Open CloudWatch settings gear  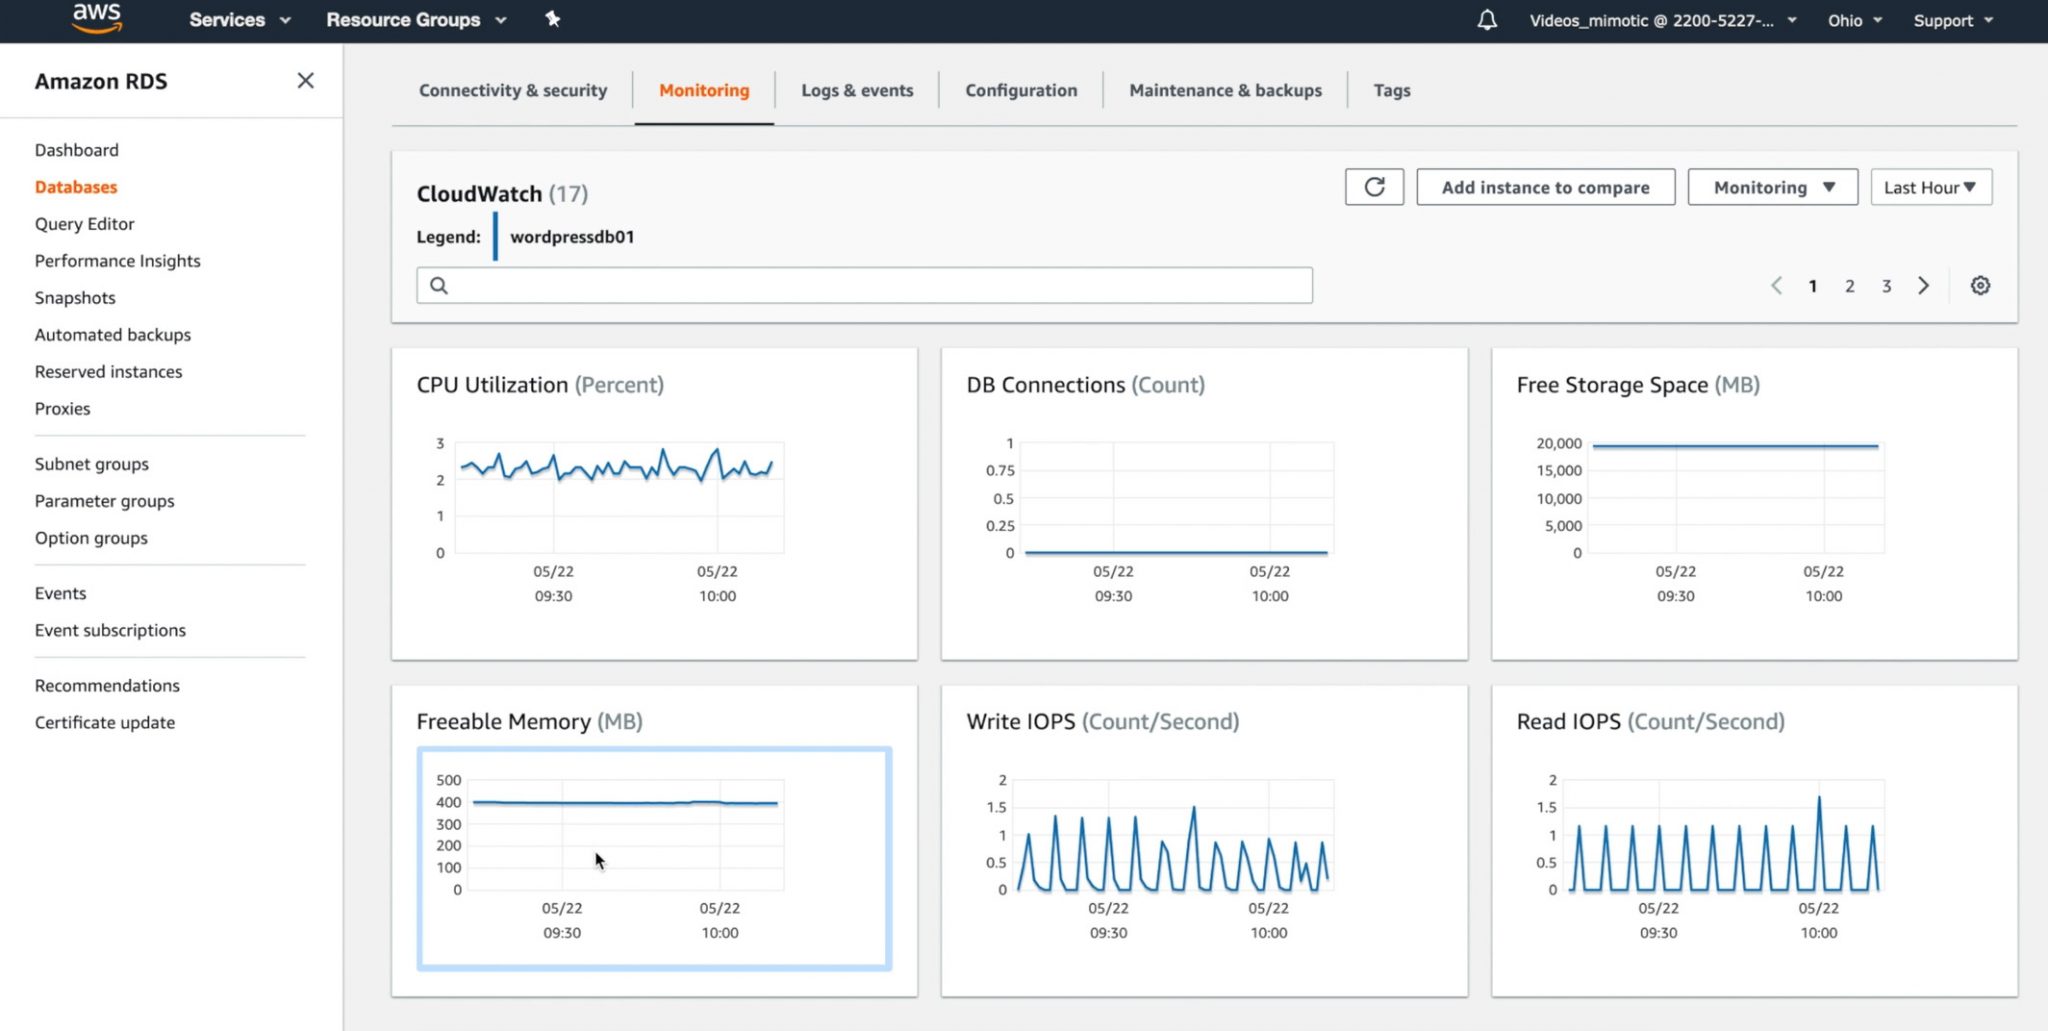[1980, 286]
